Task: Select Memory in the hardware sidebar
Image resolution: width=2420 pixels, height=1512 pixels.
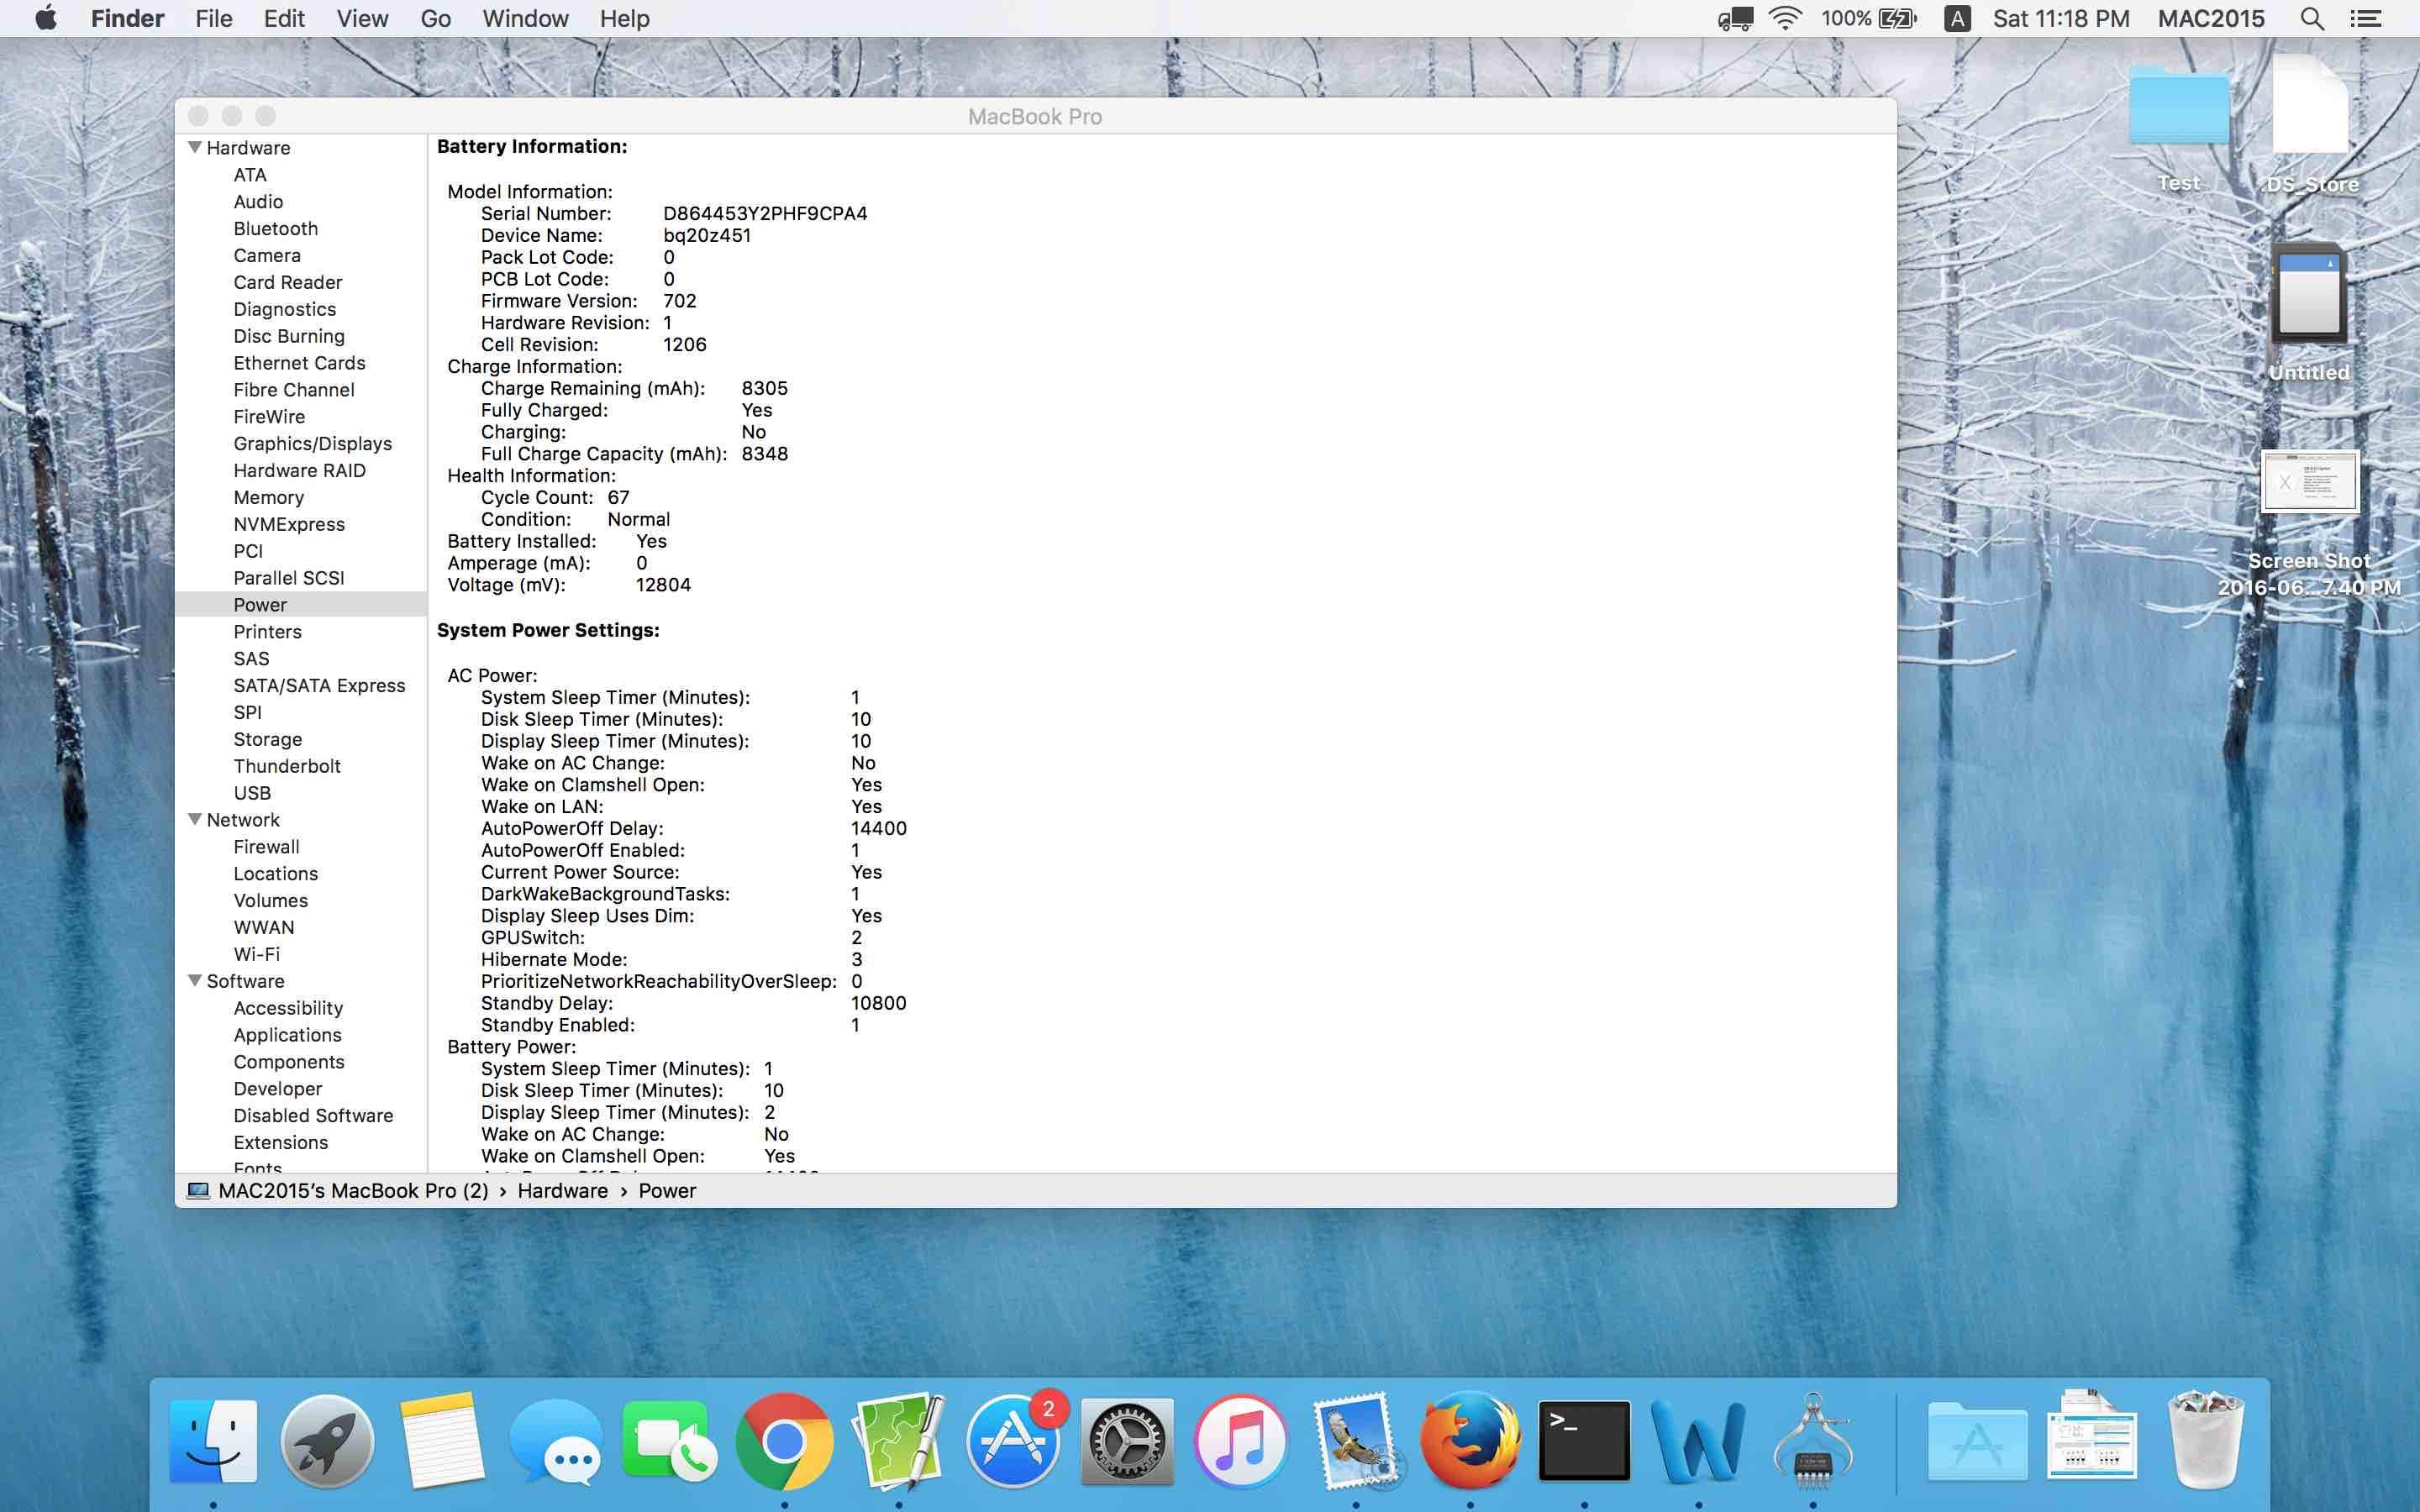Action: [268, 497]
